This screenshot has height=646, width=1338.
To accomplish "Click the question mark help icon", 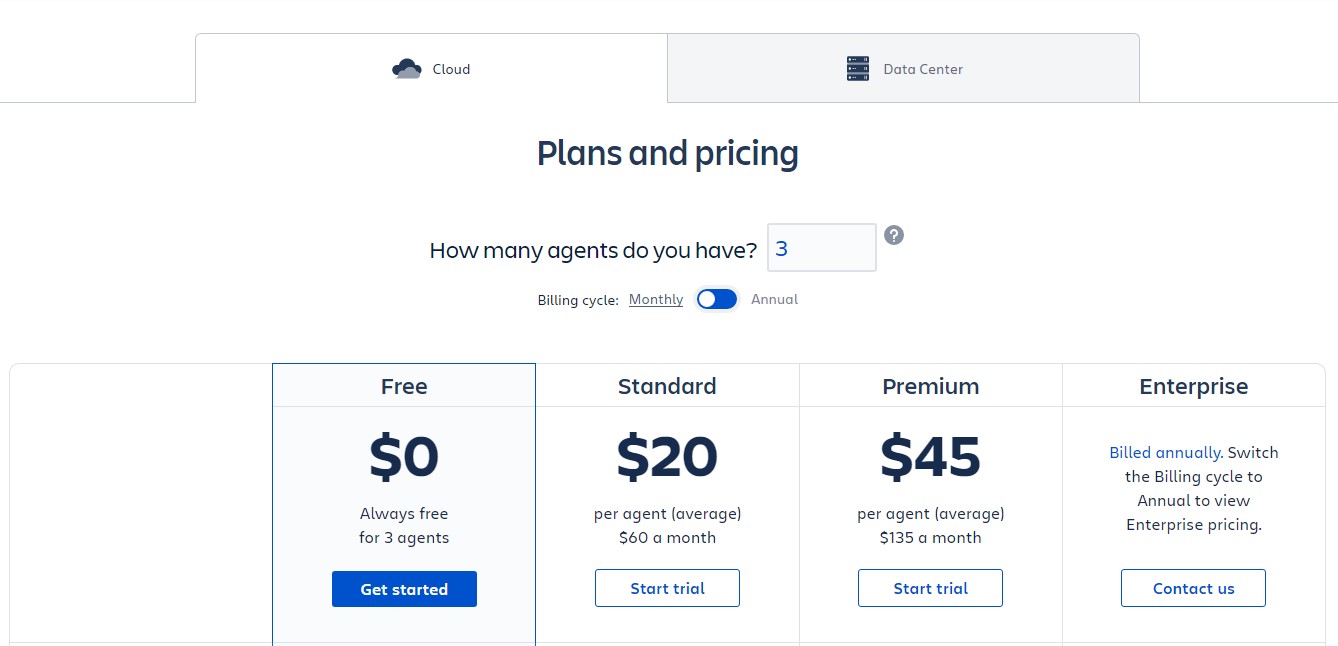I will (x=894, y=235).
